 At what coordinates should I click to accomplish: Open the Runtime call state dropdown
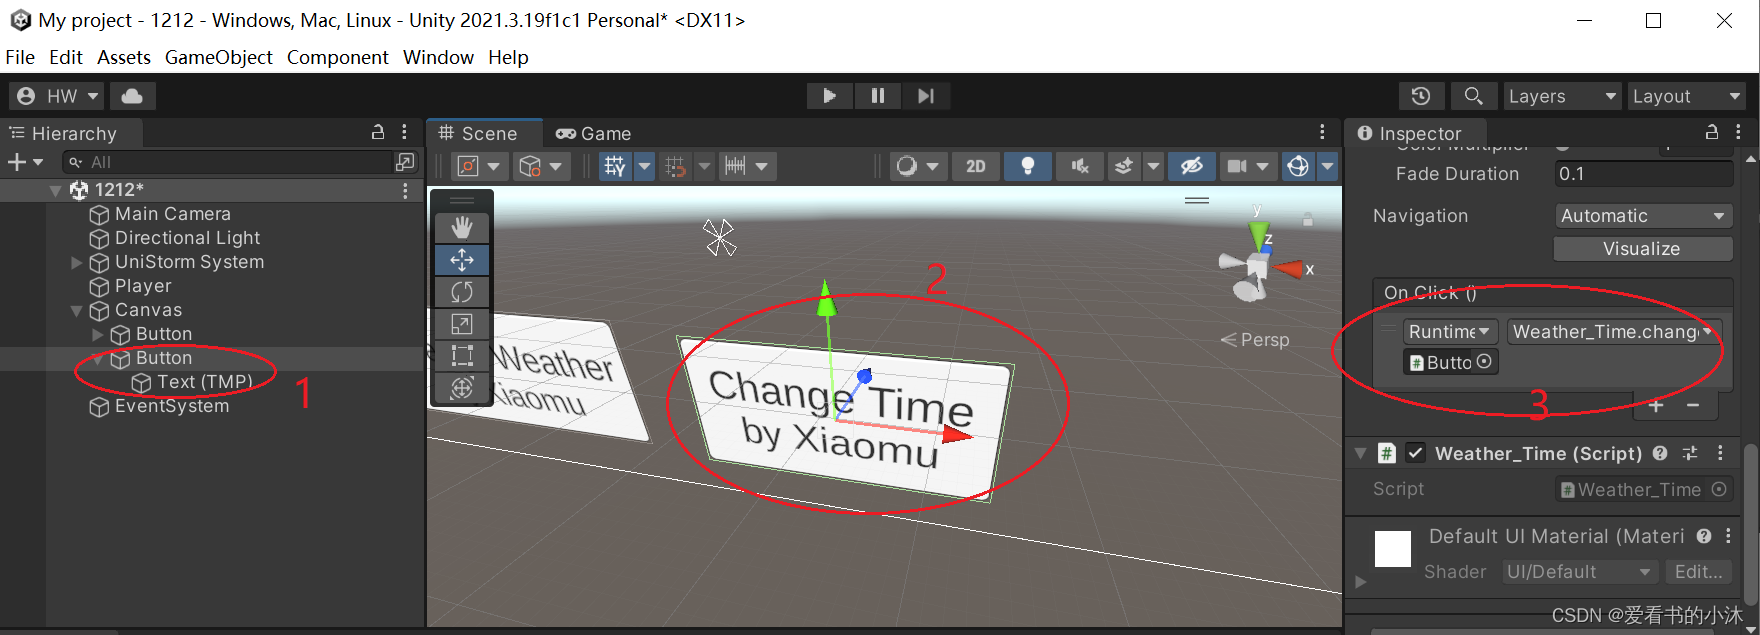tap(1449, 331)
